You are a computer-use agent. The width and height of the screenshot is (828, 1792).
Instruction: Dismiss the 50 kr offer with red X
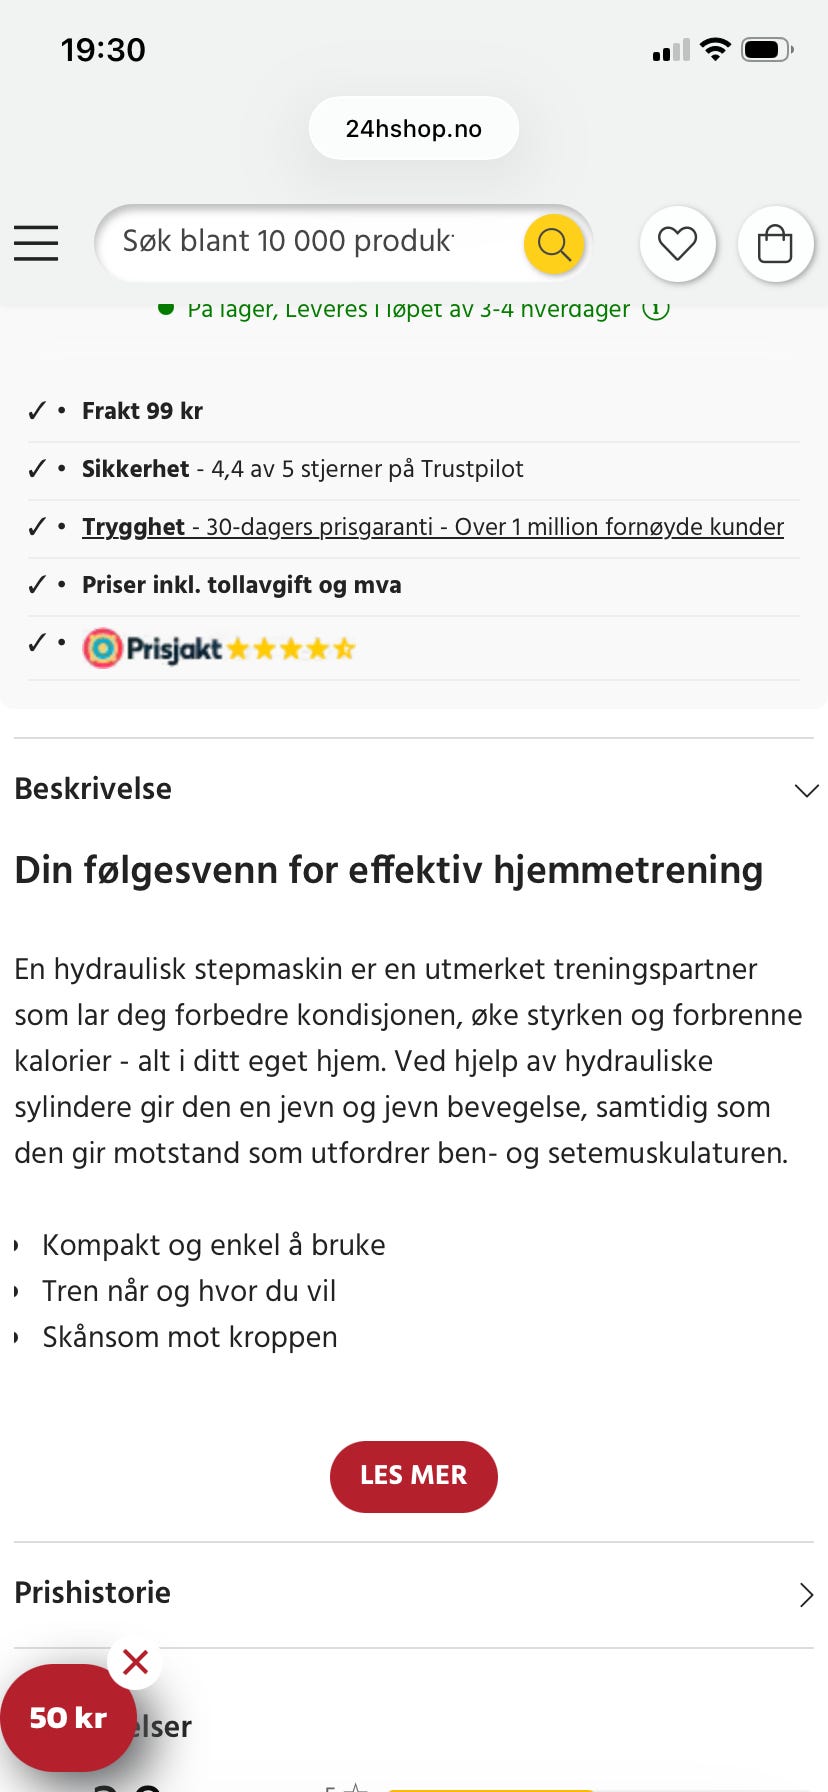point(135,1662)
